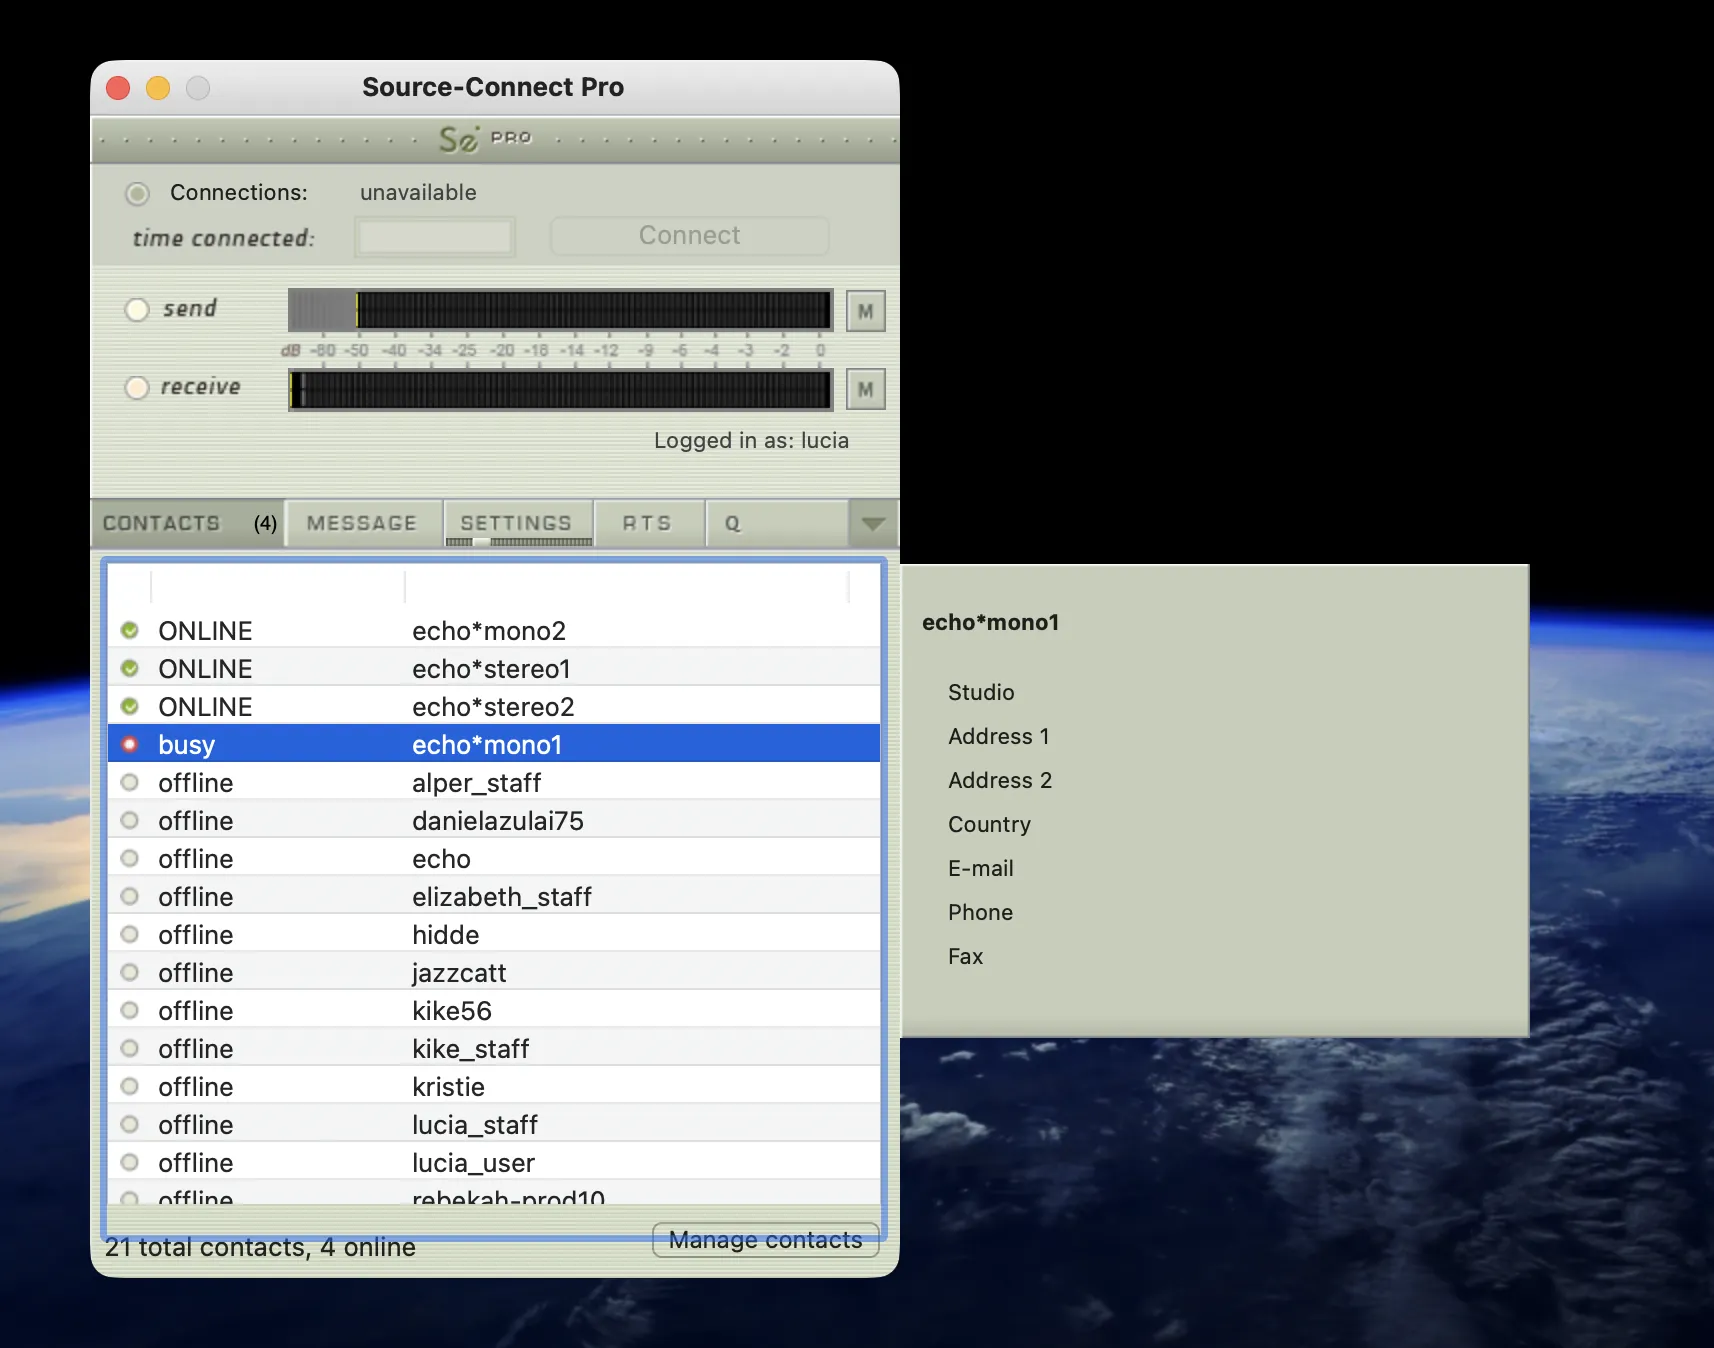The height and width of the screenshot is (1348, 1714).
Task: Click the Fax label in details
Action: pyautogui.click(x=965, y=956)
